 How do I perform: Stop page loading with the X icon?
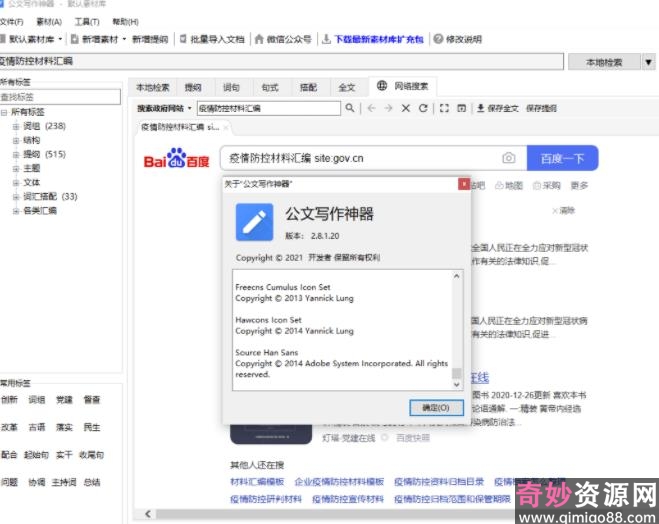(x=406, y=108)
